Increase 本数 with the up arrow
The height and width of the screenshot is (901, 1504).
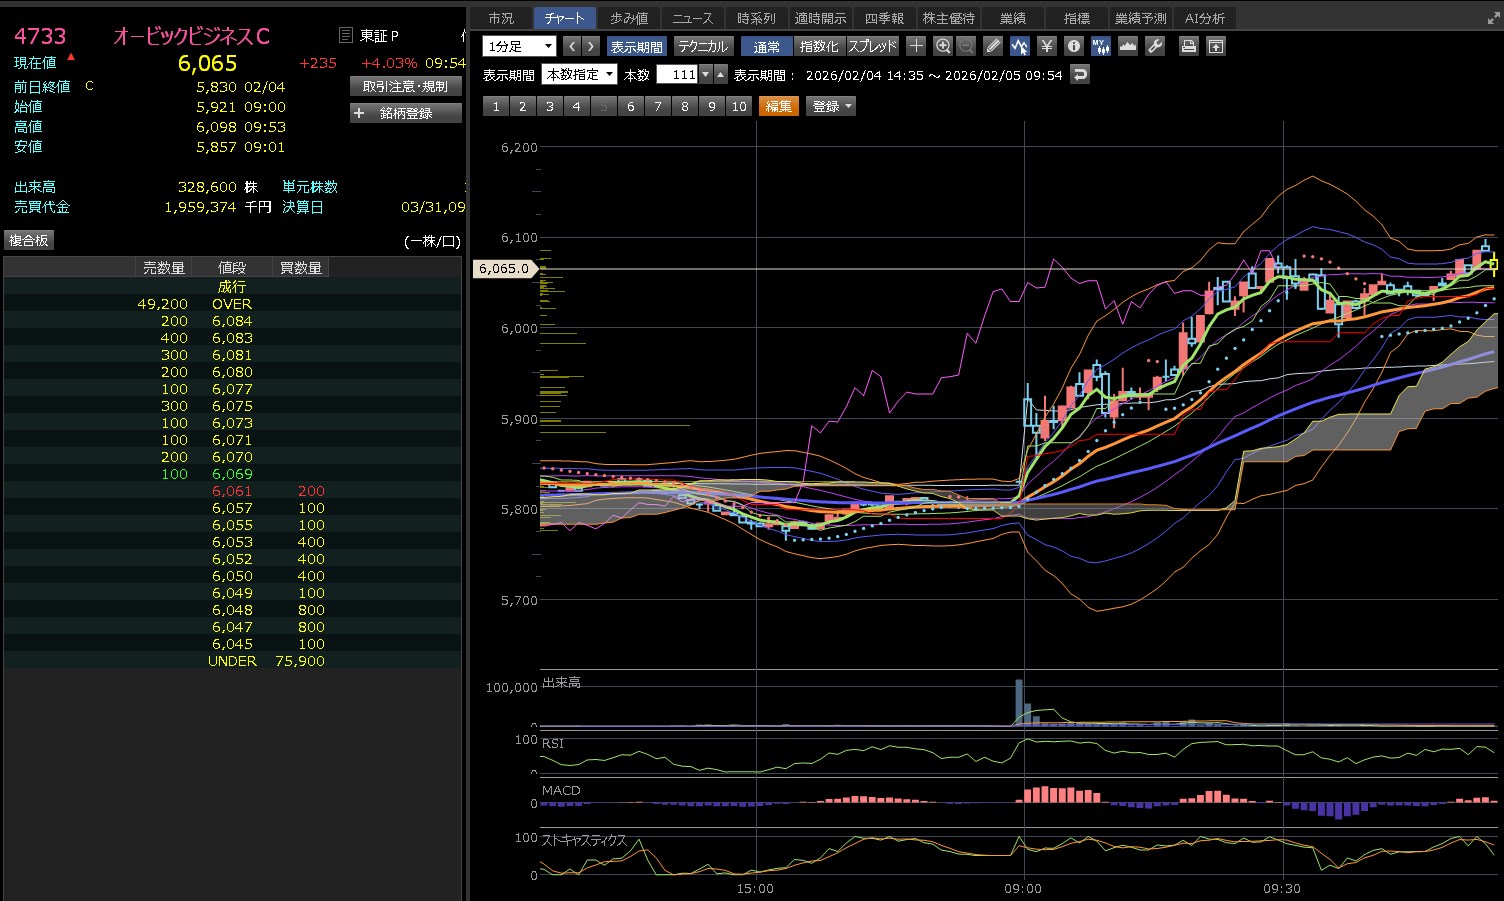(721, 75)
